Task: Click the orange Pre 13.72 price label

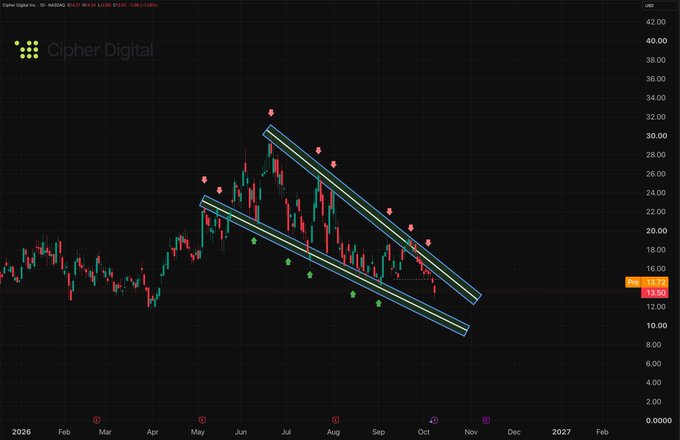Action: coord(646,282)
